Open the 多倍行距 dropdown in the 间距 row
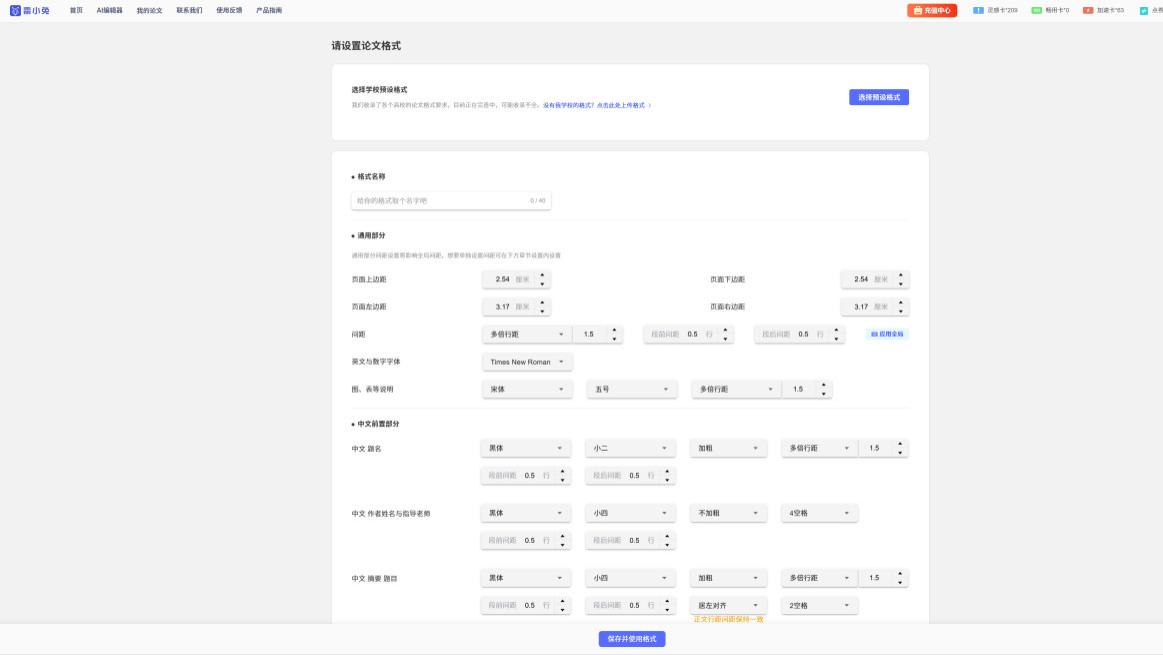The image size is (1163, 655). [525, 334]
